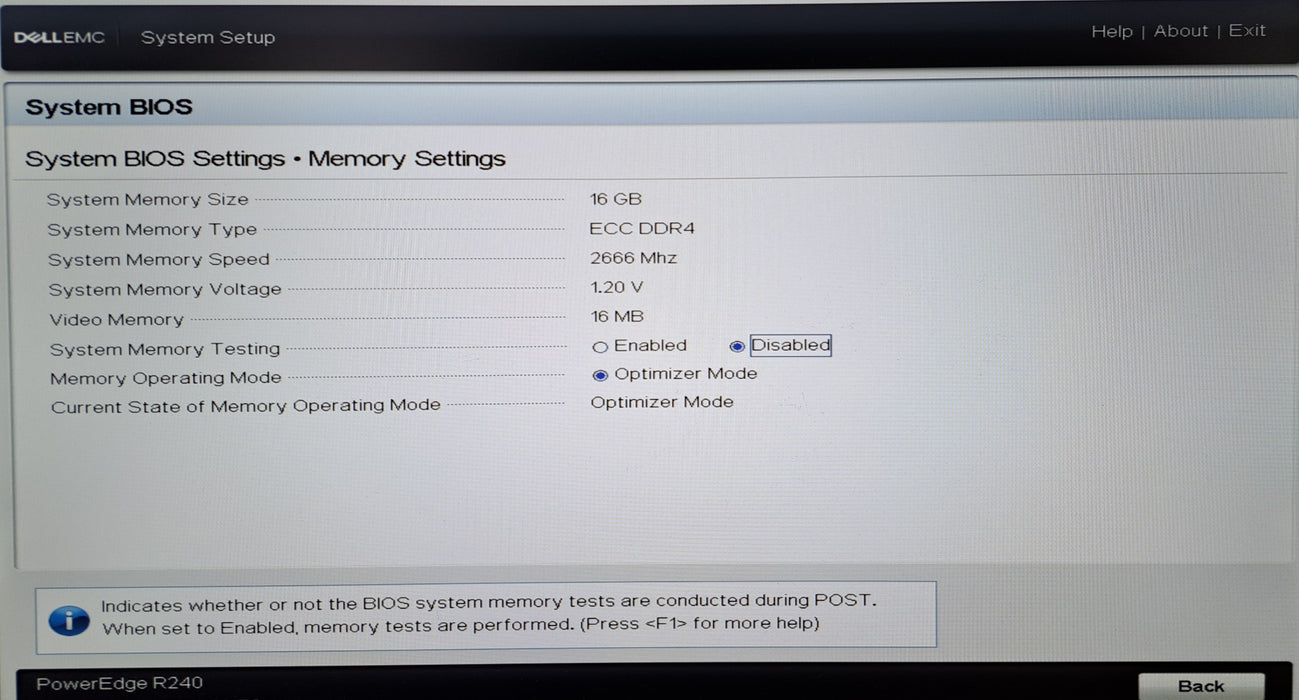Click the 2666 Mhz value
The height and width of the screenshot is (700, 1299).
point(633,258)
